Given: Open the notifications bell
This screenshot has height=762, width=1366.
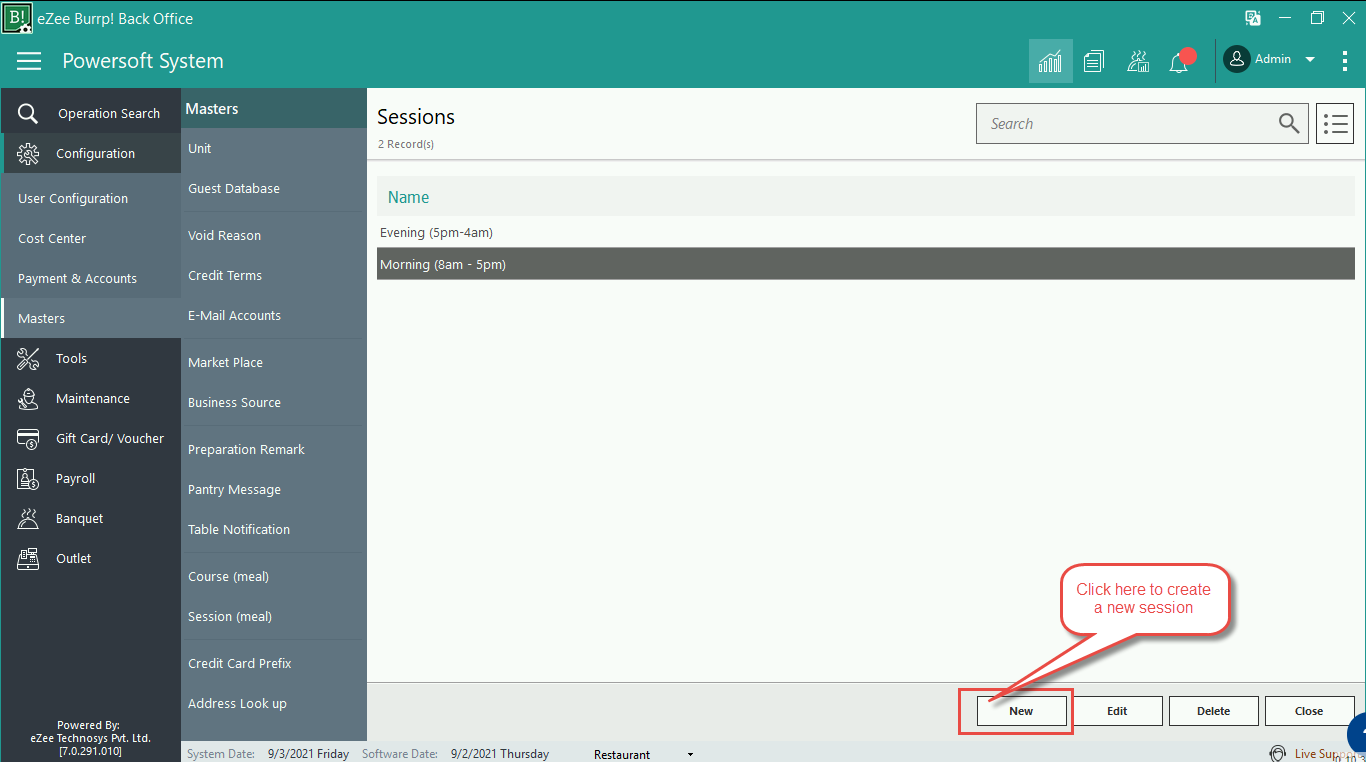Looking at the screenshot, I should pyautogui.click(x=1180, y=61).
